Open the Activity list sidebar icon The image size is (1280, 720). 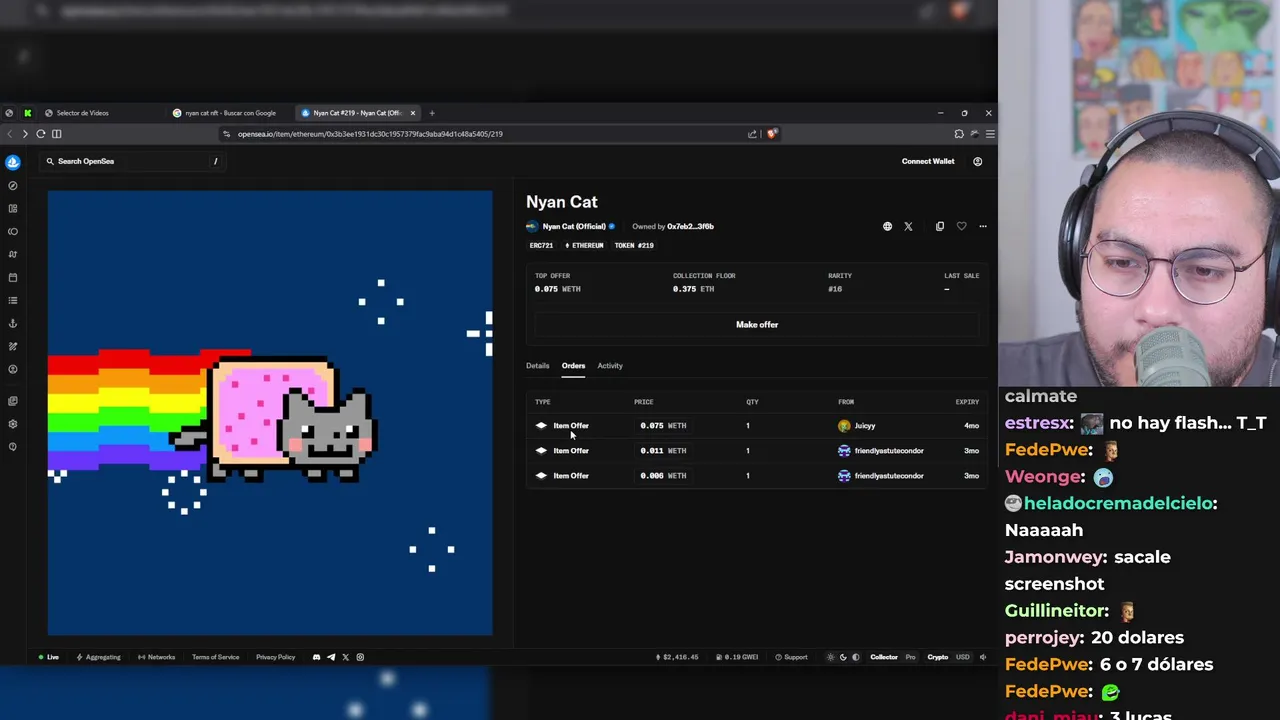pos(13,301)
